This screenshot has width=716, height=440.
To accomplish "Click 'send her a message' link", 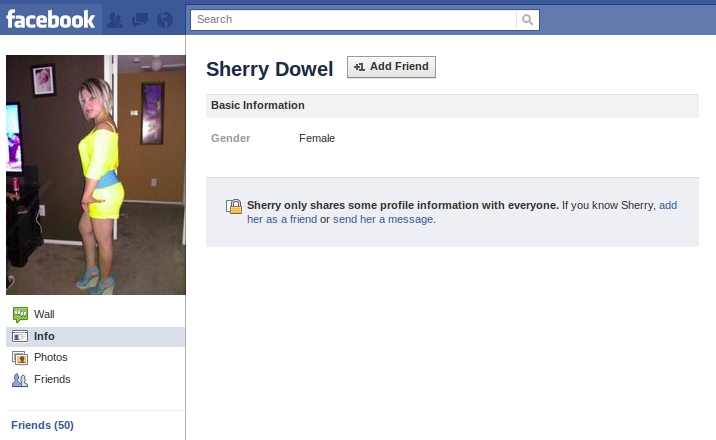I will [383, 220].
